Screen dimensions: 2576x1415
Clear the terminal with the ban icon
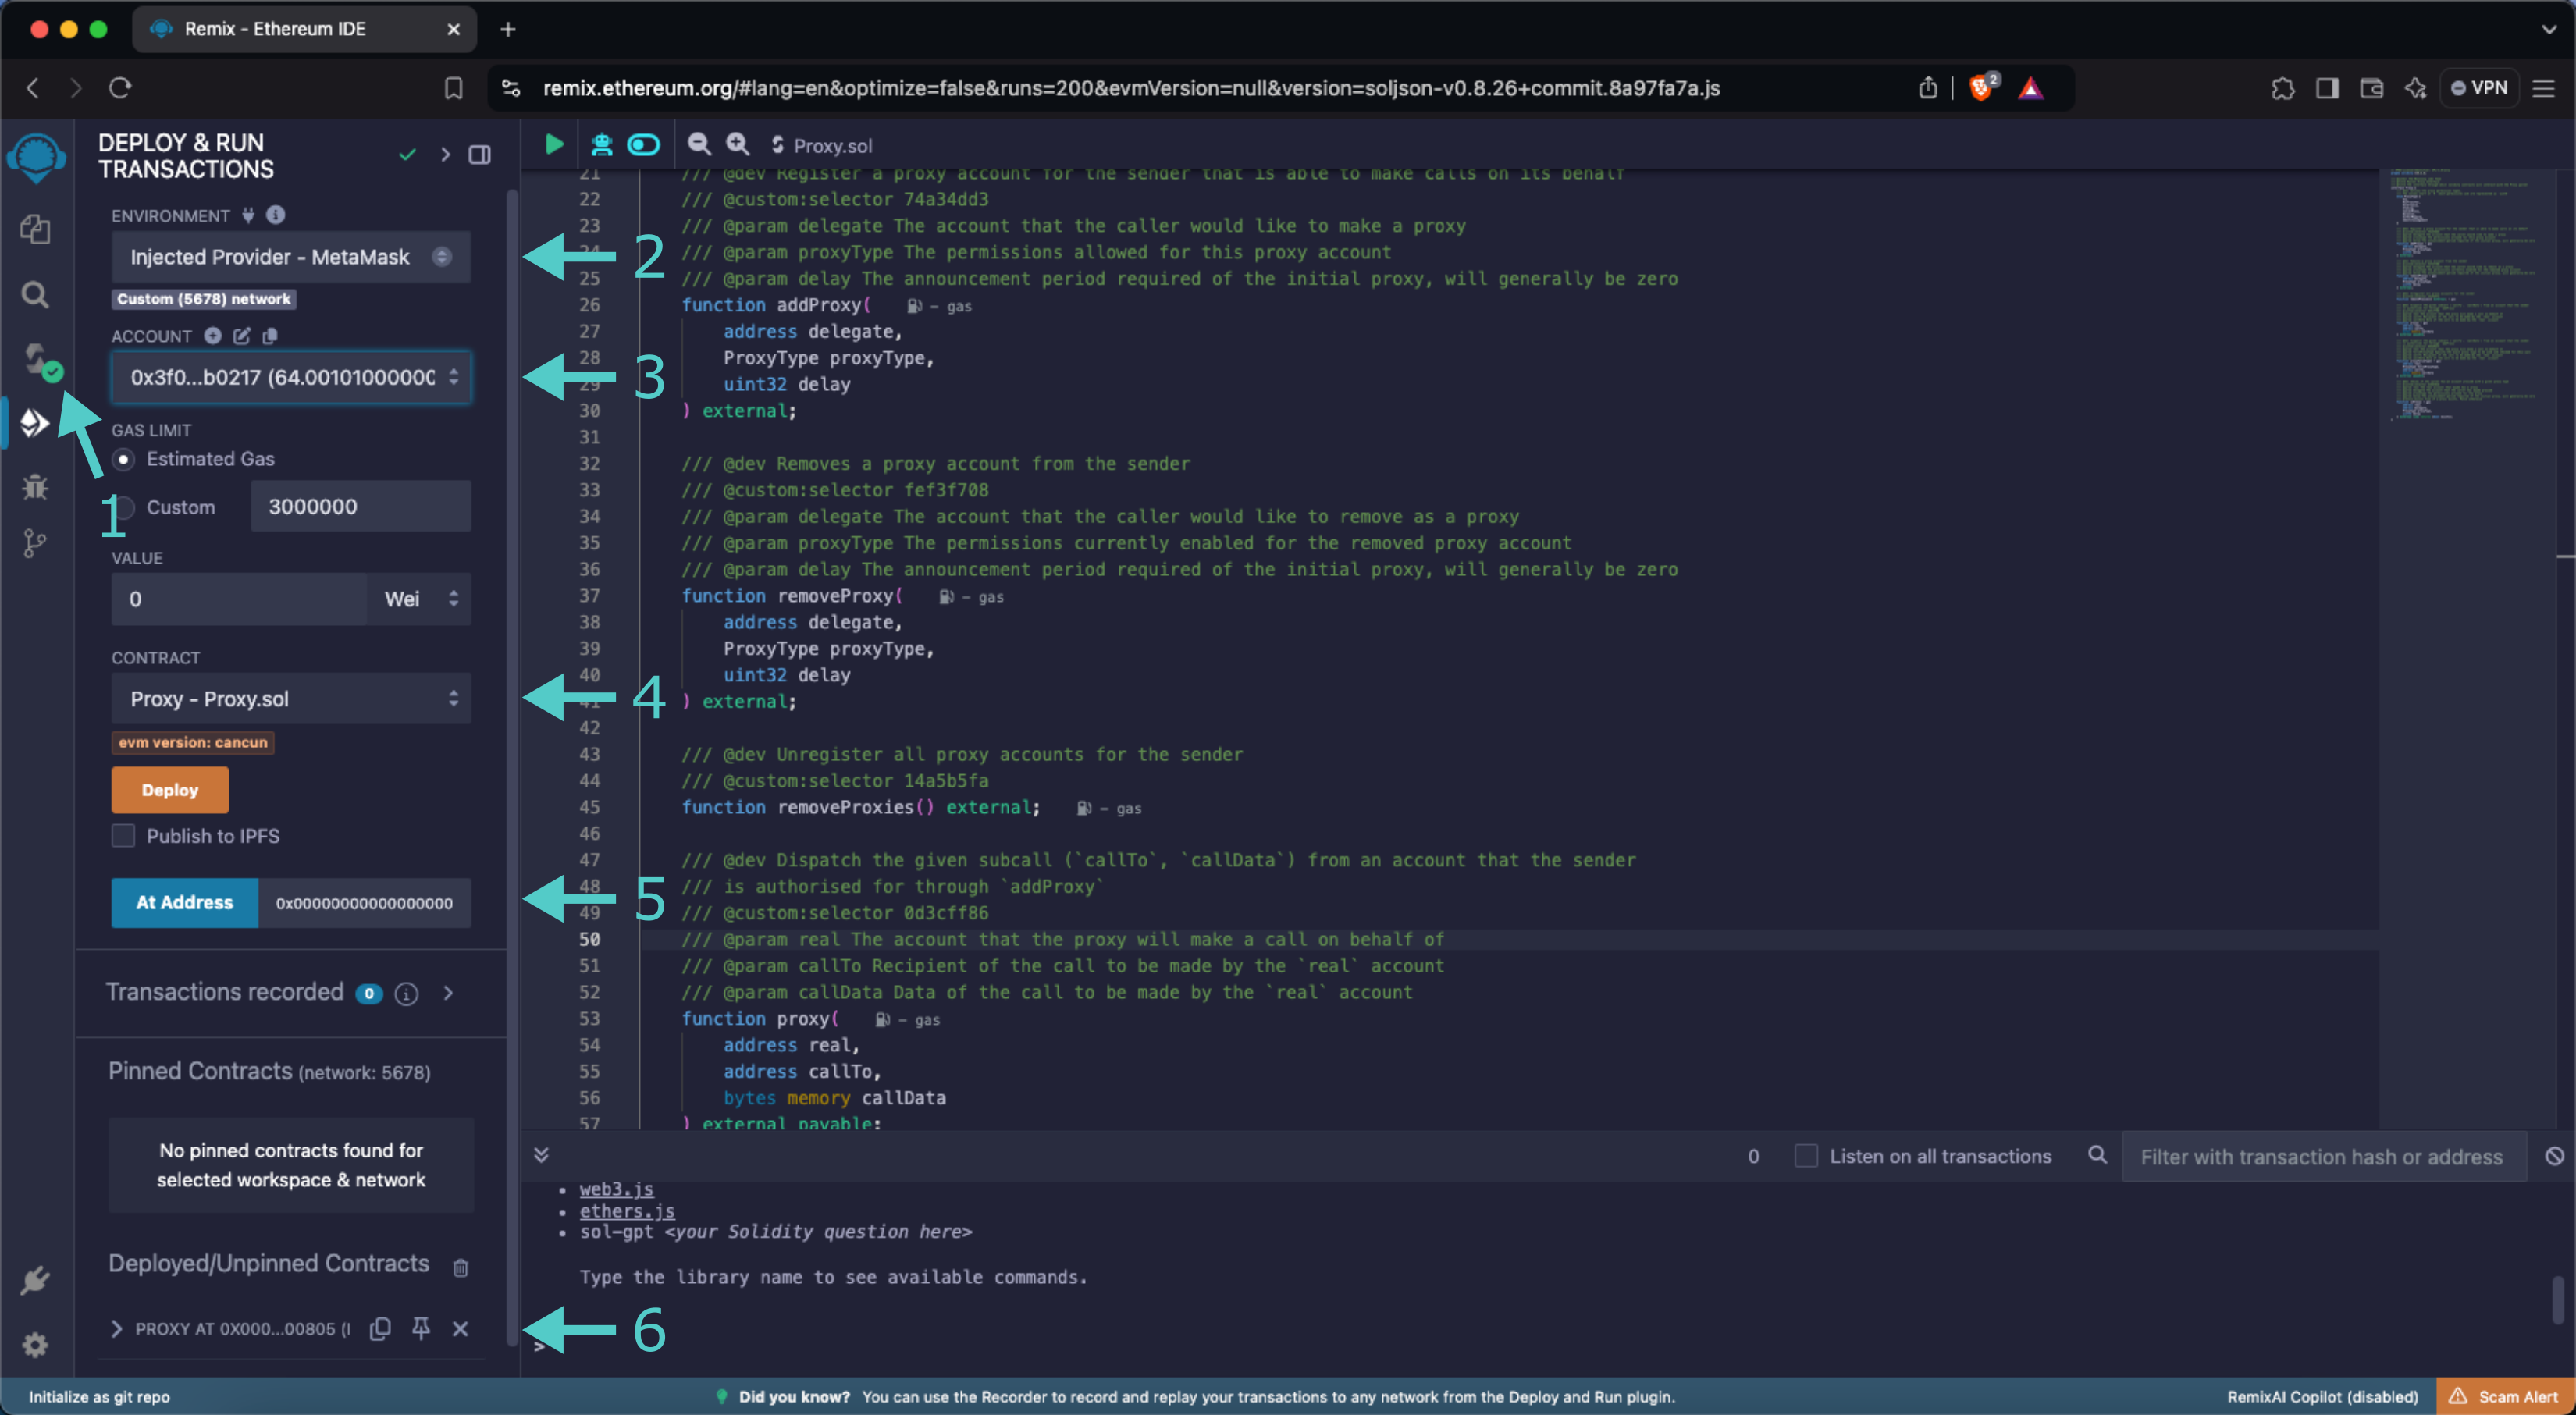click(2554, 1156)
